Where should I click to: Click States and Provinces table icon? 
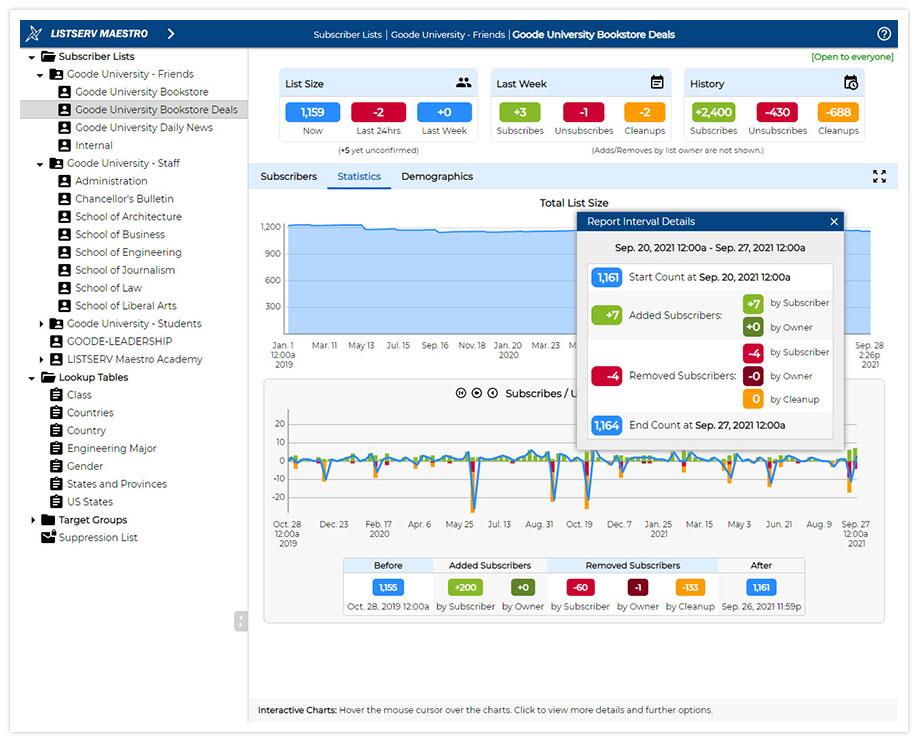[x=56, y=484]
